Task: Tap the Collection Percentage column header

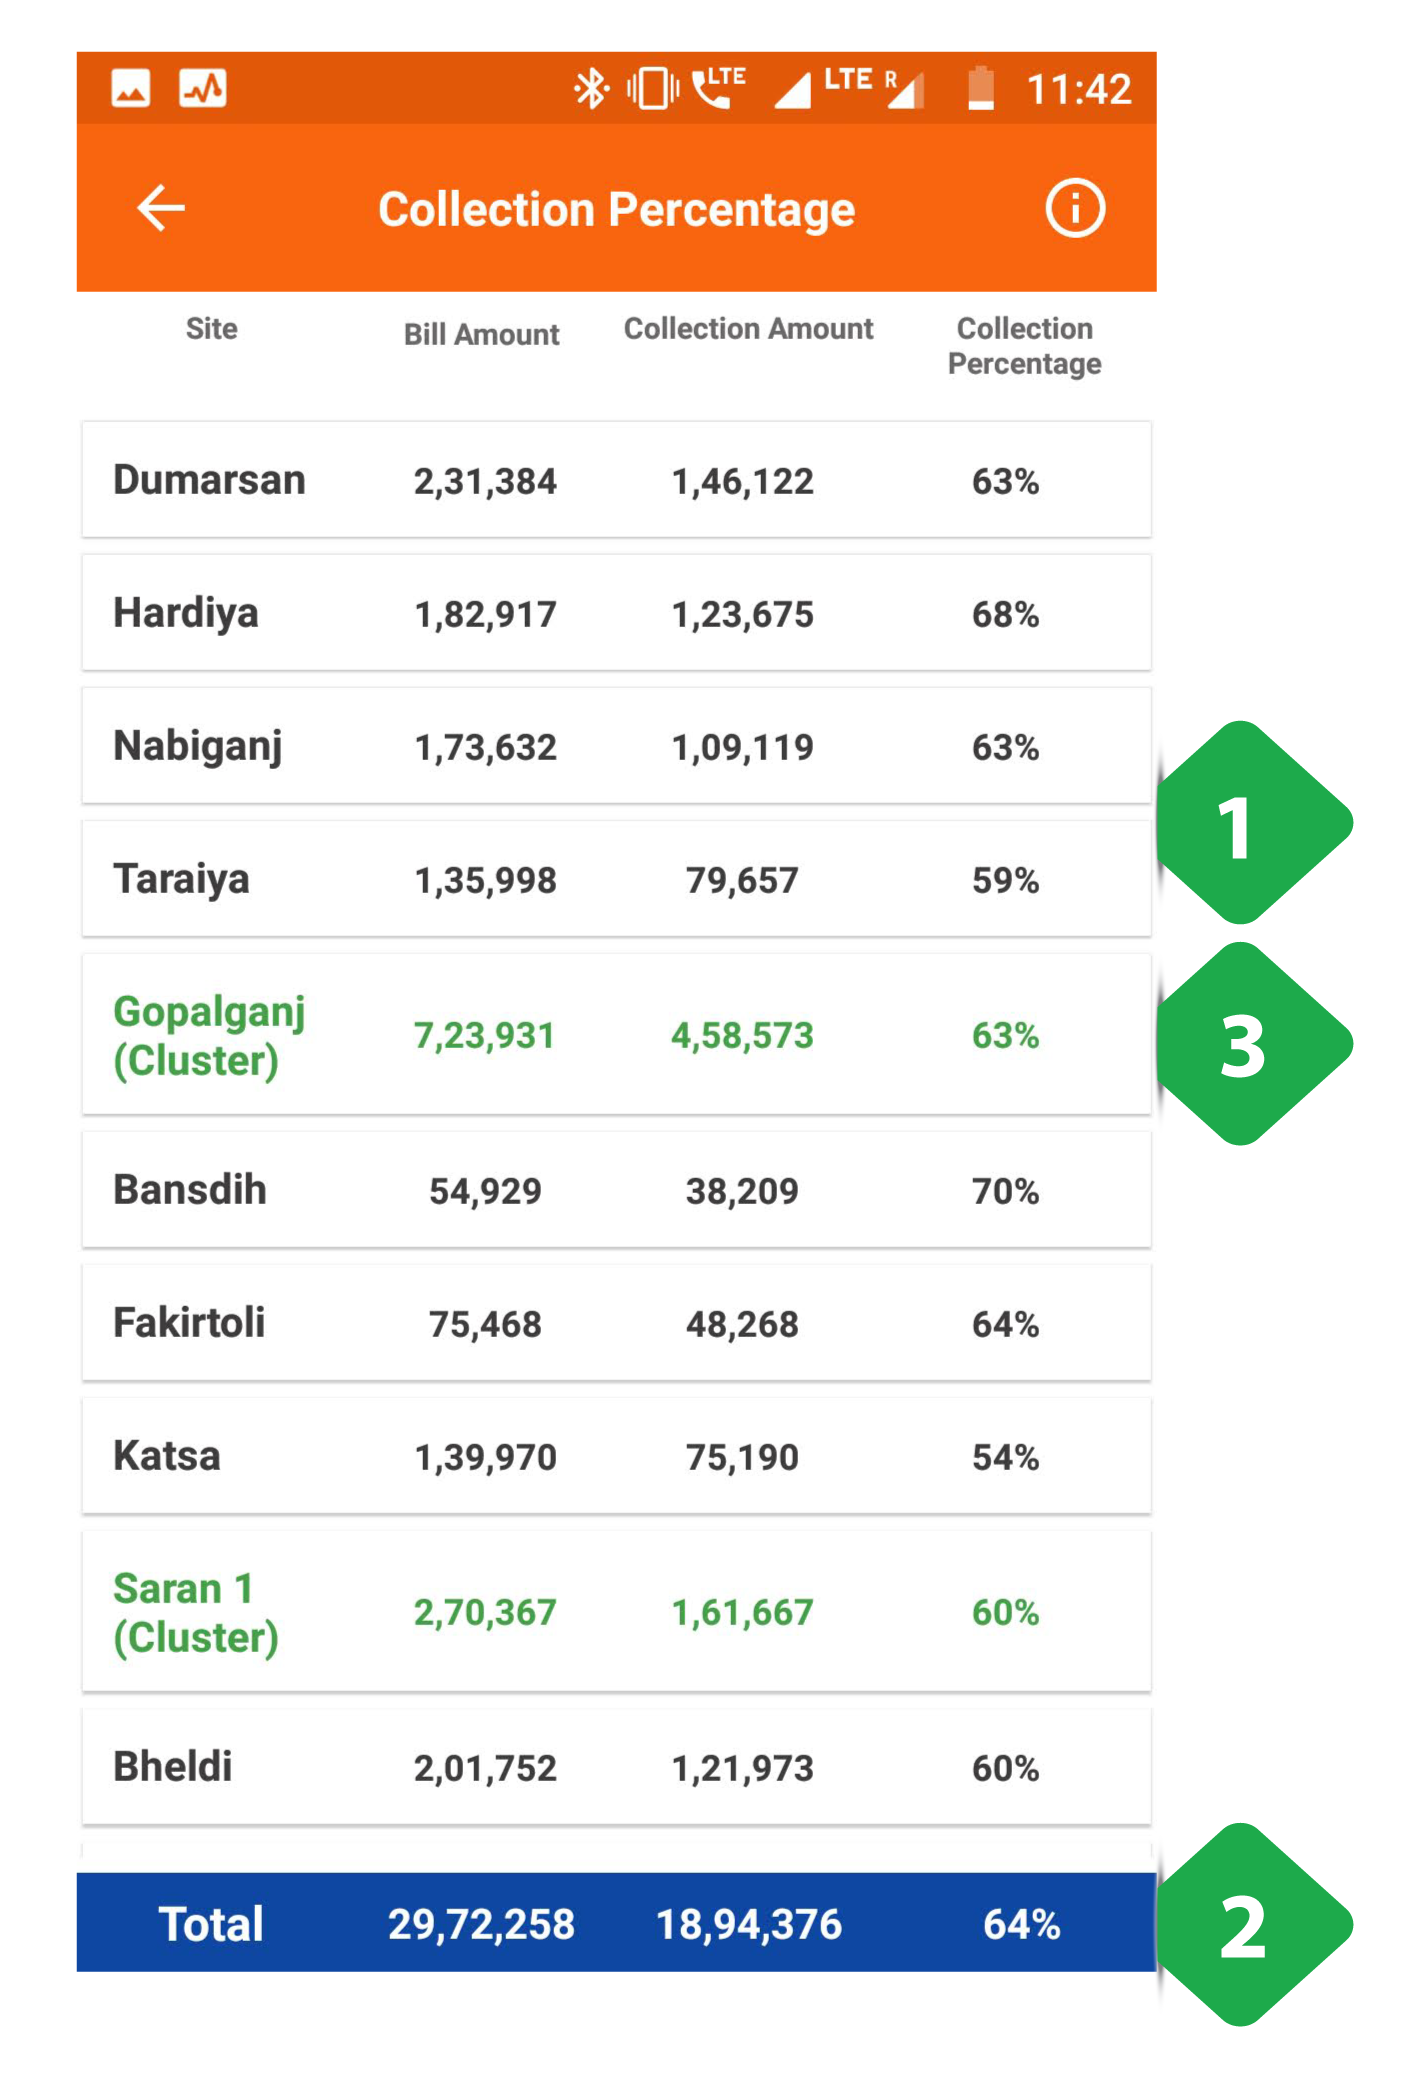Action: pyautogui.click(x=1024, y=346)
